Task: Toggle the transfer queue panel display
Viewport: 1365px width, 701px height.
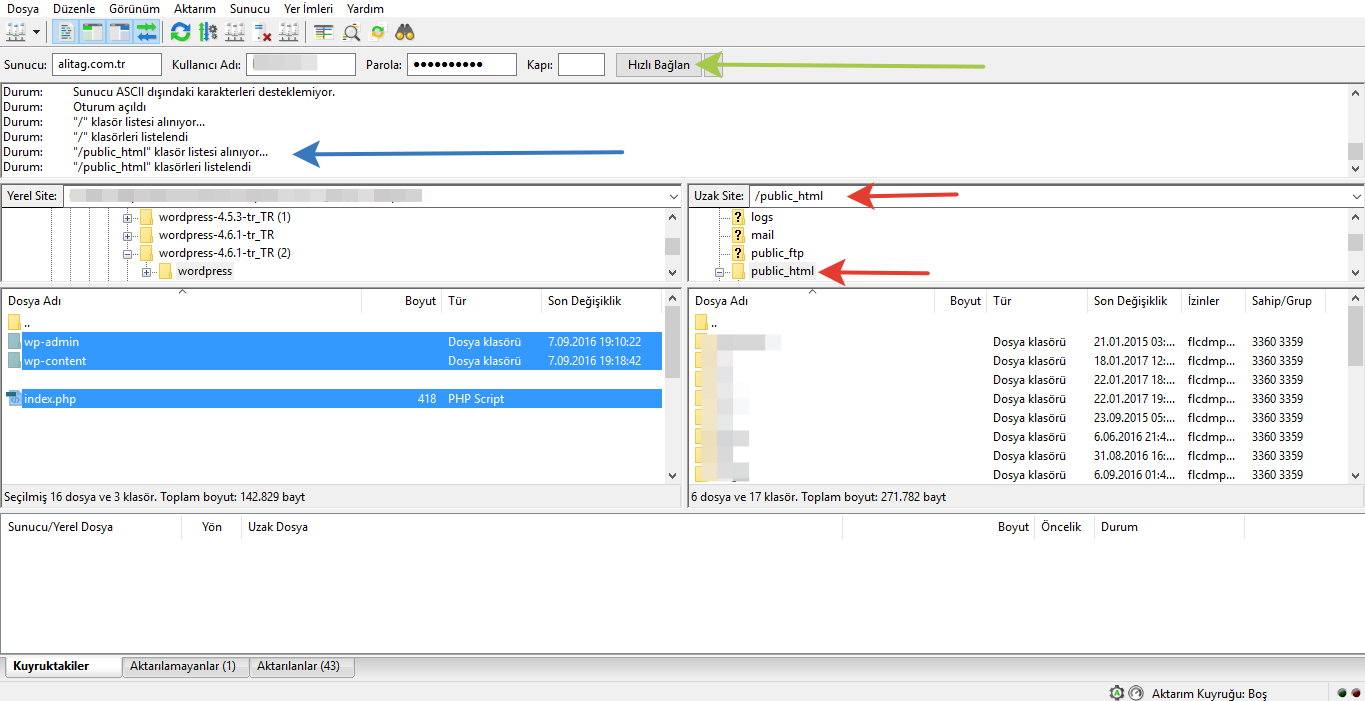Action: [x=147, y=32]
